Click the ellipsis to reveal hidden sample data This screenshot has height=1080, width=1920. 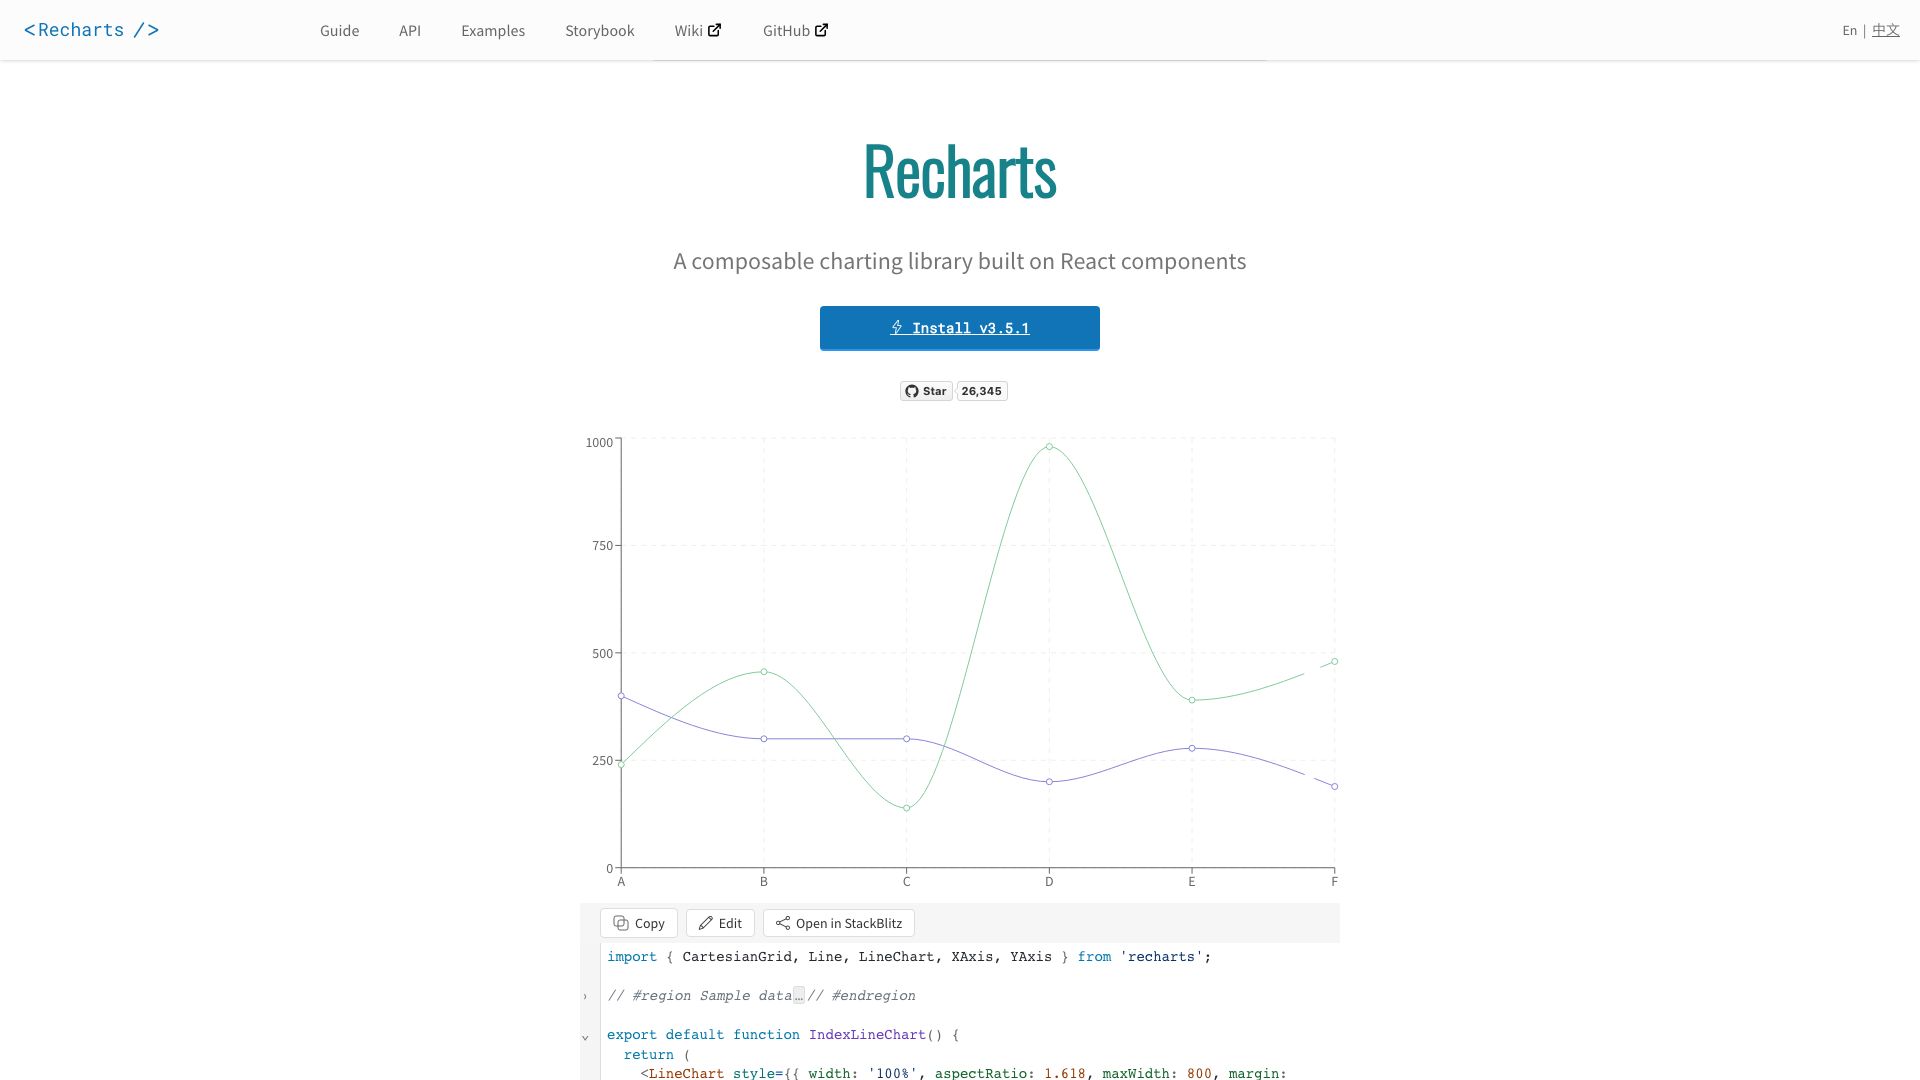[799, 996]
